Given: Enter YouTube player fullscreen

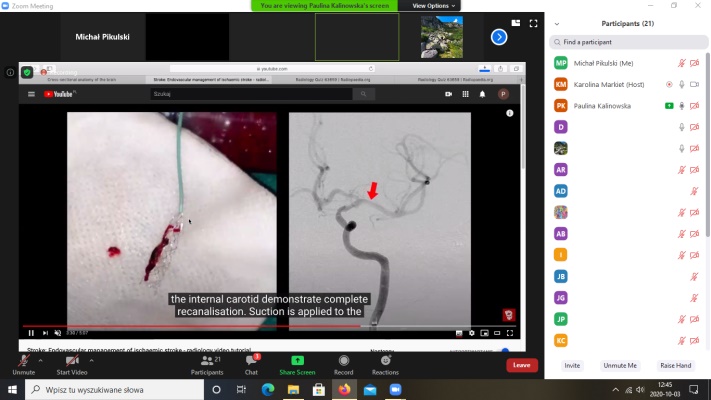Looking at the screenshot, I should [x=510, y=333].
